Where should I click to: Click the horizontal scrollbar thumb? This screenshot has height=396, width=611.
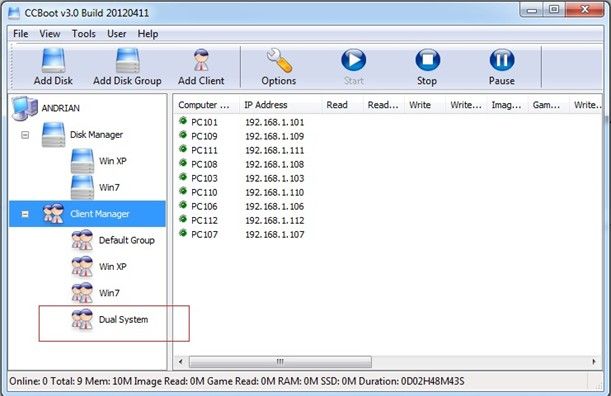pos(280,362)
